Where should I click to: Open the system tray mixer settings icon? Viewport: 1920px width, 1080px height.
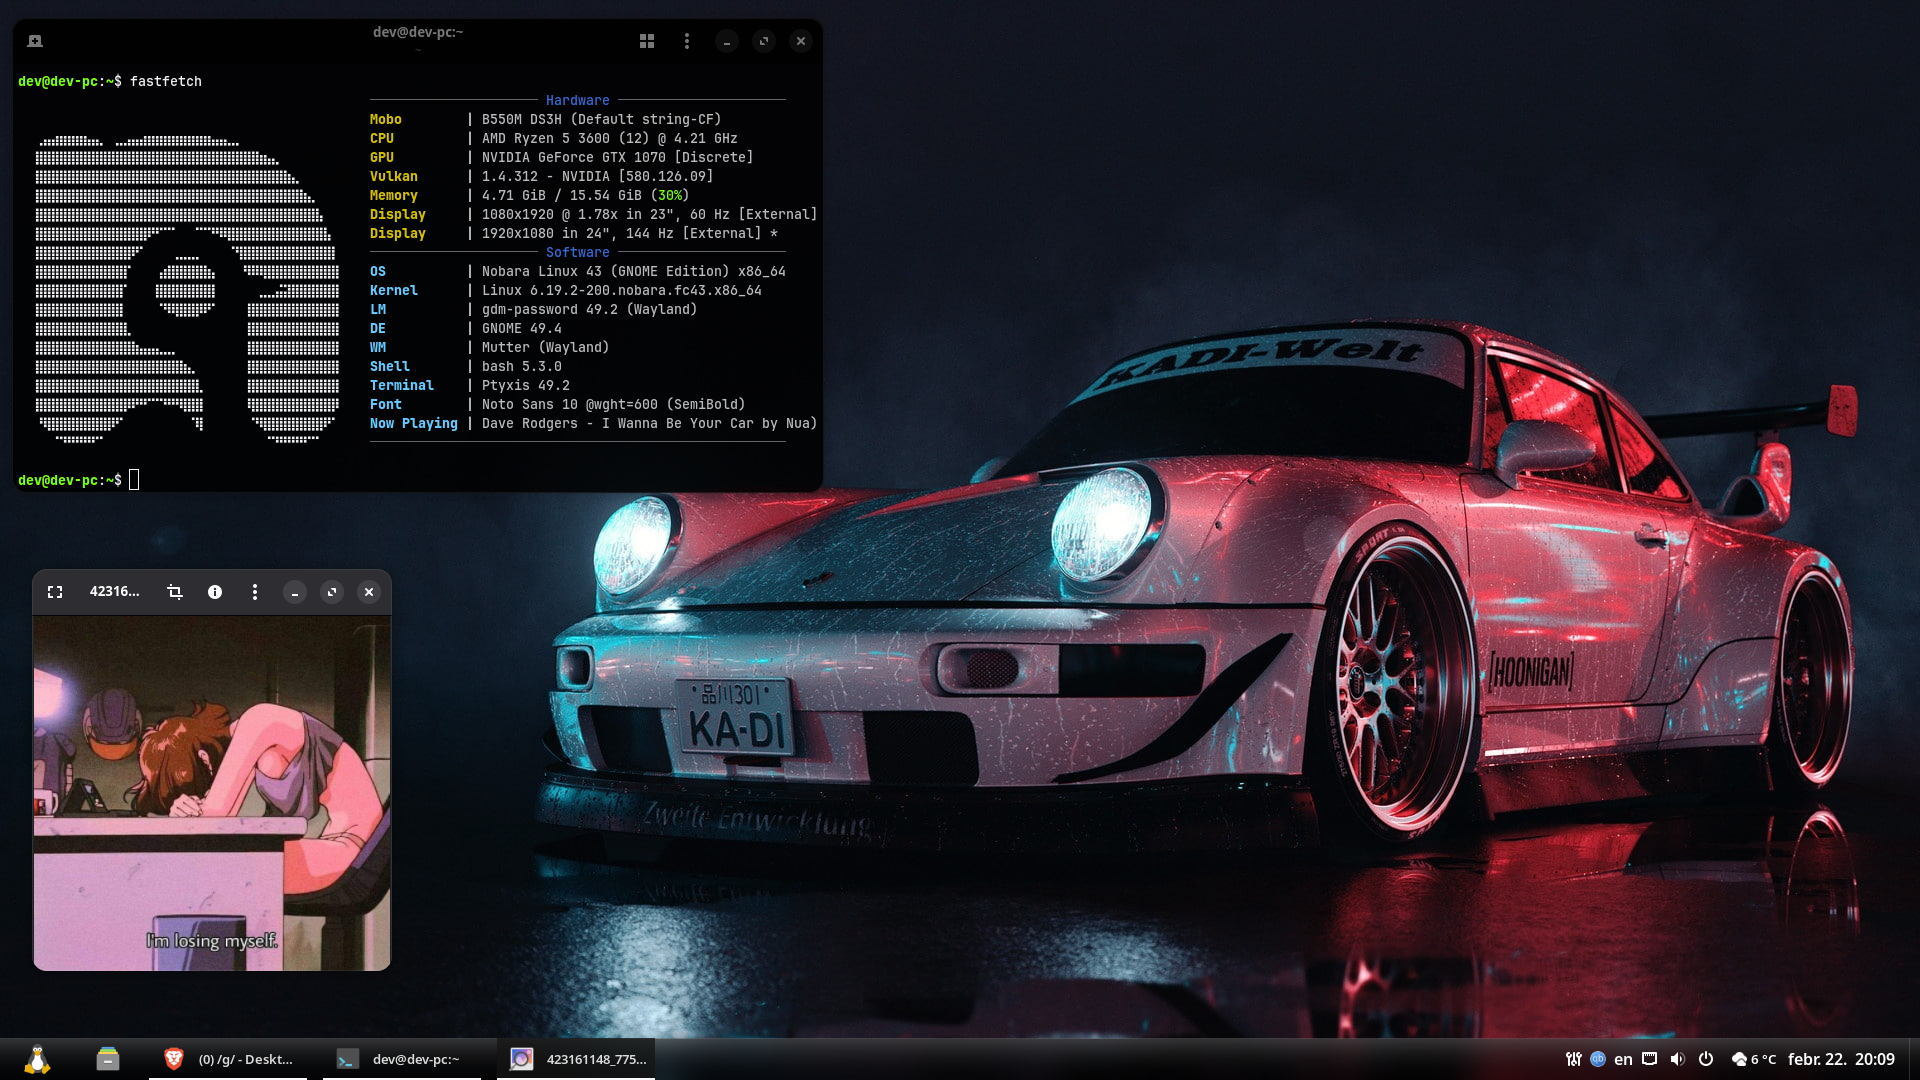pyautogui.click(x=1573, y=1059)
